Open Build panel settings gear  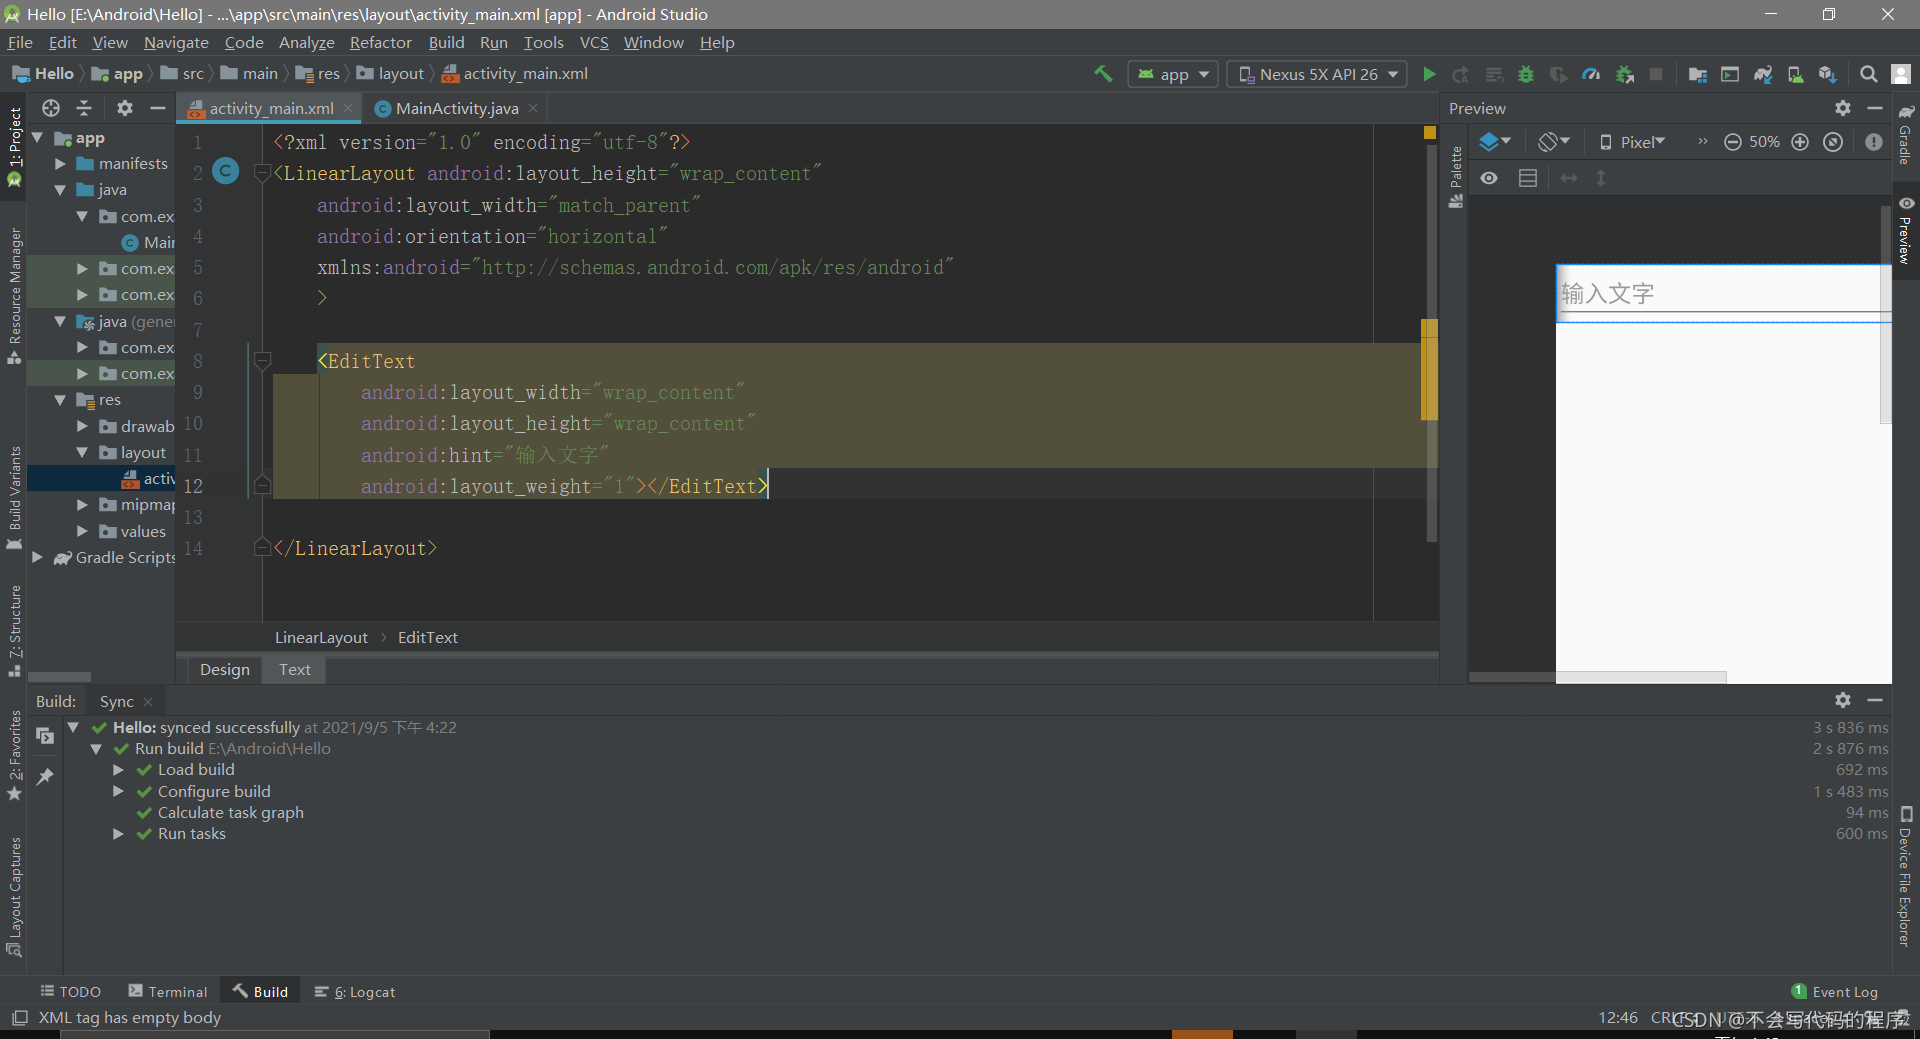[1843, 700]
